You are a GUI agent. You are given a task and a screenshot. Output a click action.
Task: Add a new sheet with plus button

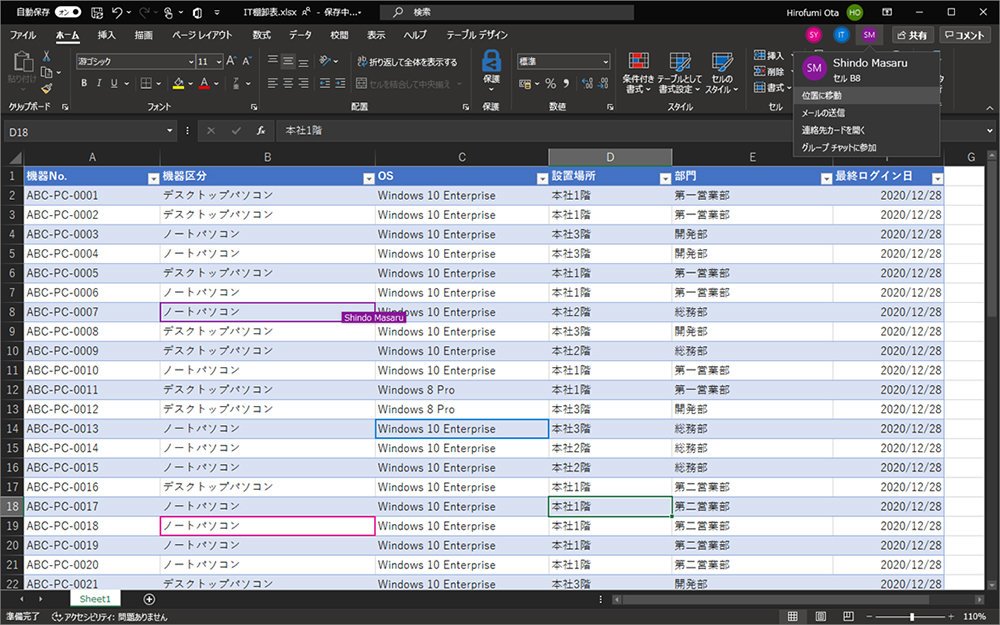point(149,599)
